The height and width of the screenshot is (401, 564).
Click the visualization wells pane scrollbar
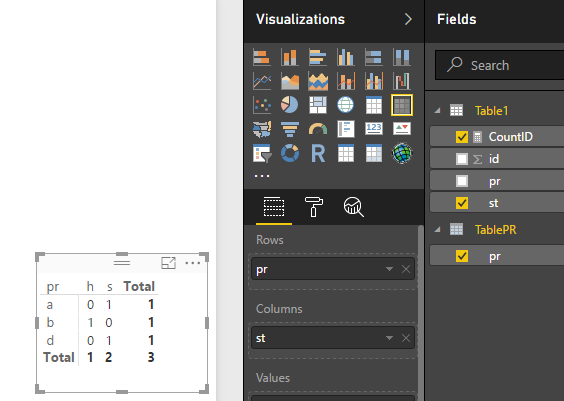point(420,313)
